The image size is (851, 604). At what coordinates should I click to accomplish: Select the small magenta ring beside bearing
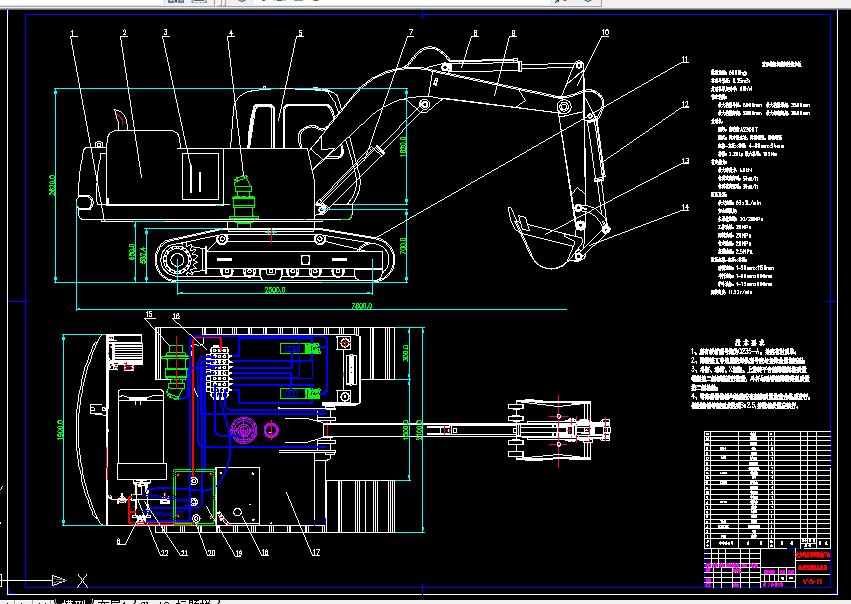(271, 431)
